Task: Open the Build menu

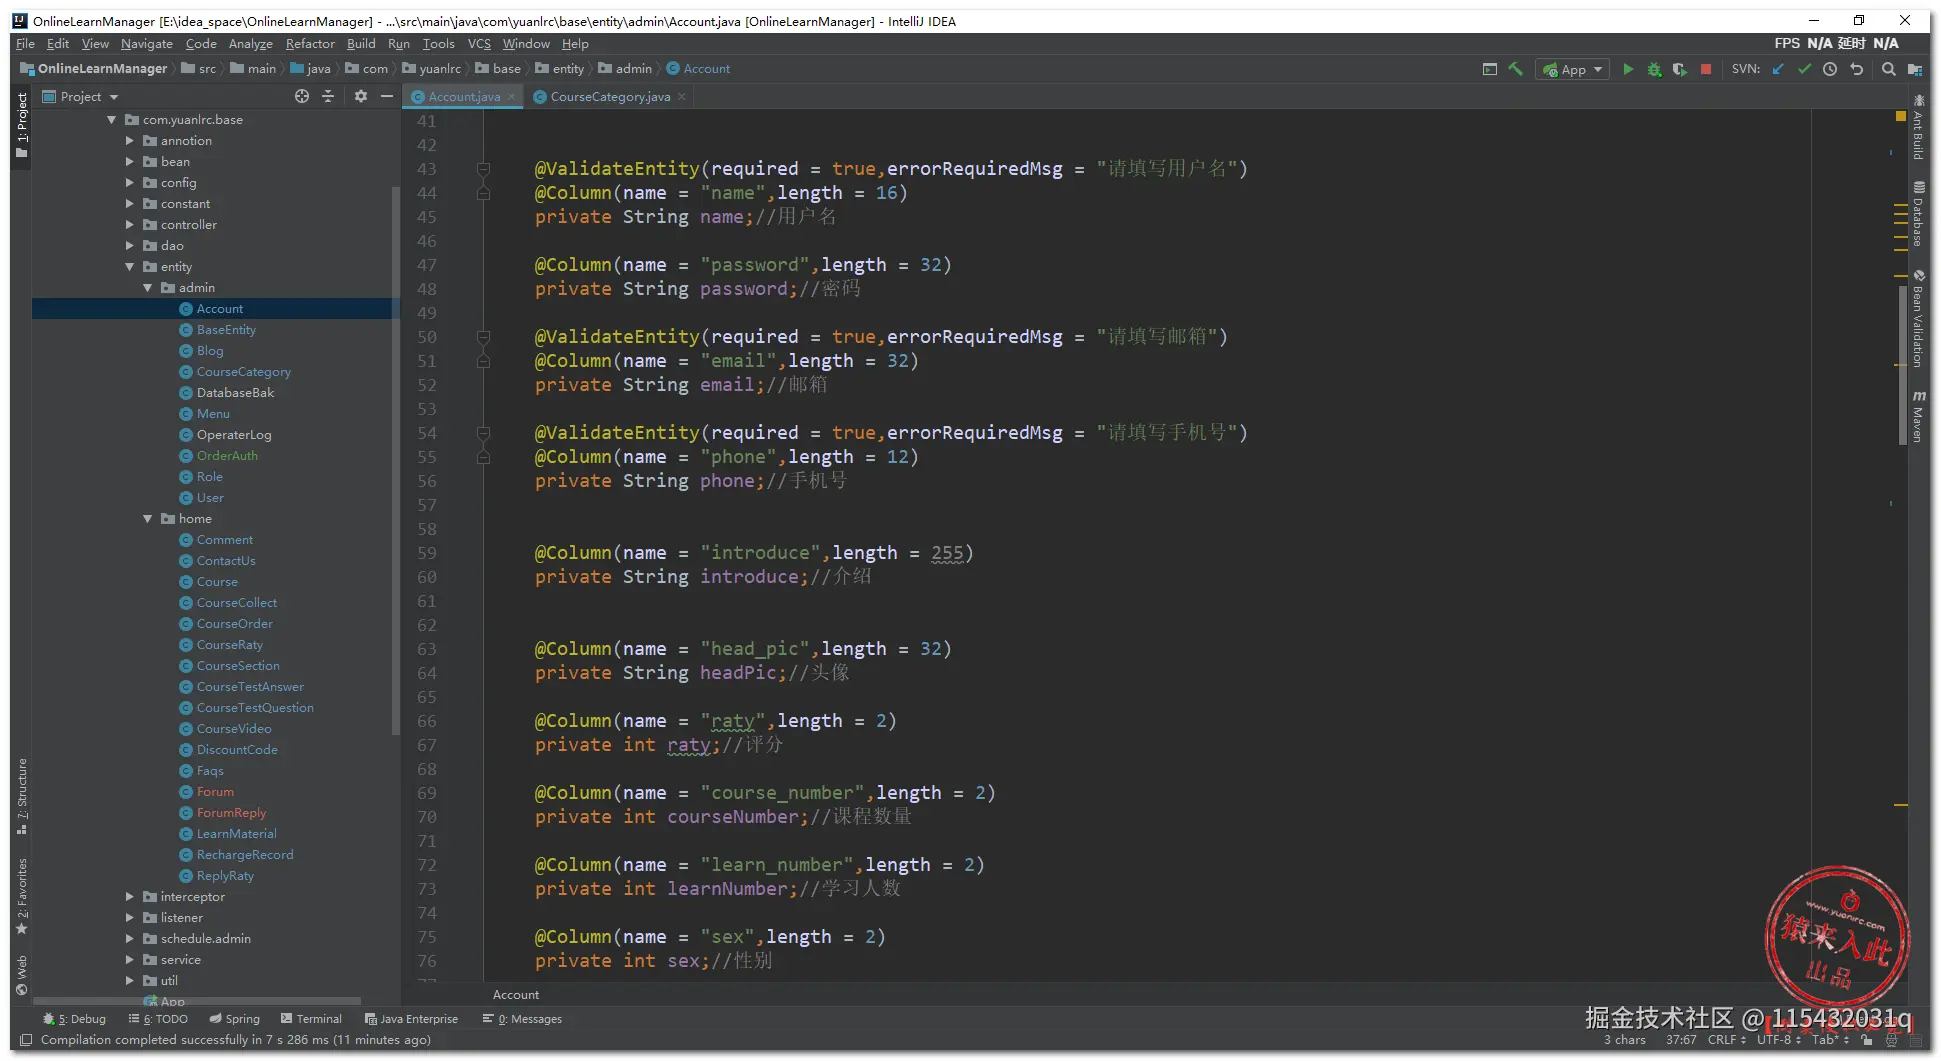Action: 361,44
